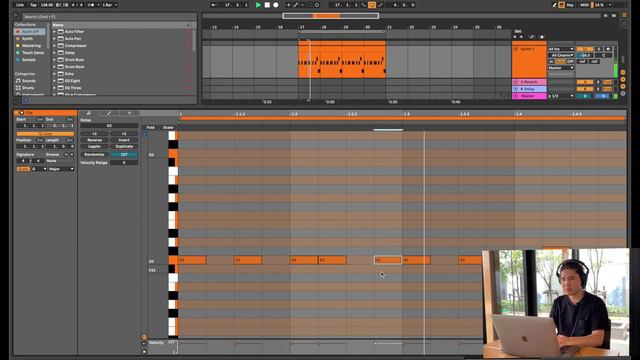Toggle the clip Loop button

coord(45,134)
